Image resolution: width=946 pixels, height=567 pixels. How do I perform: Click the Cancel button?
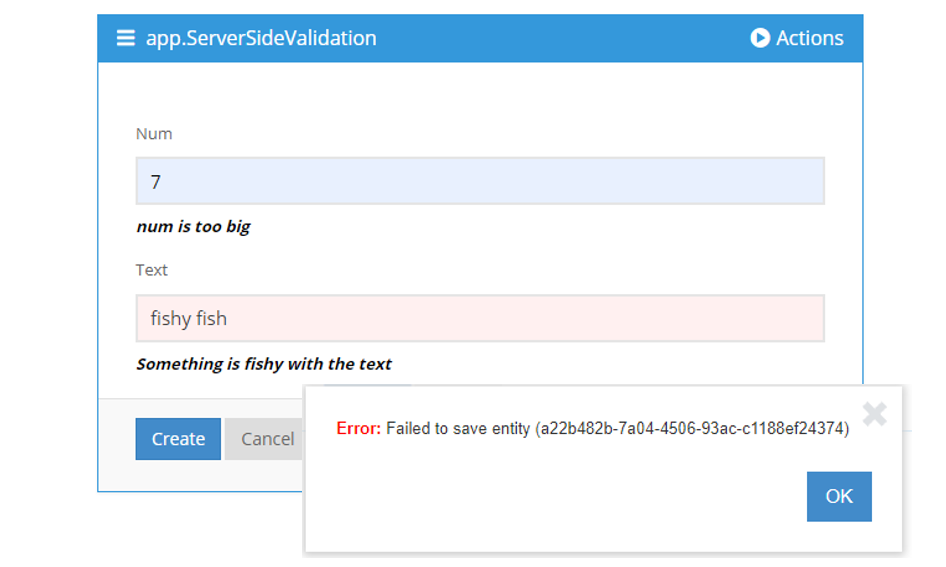pos(264,439)
